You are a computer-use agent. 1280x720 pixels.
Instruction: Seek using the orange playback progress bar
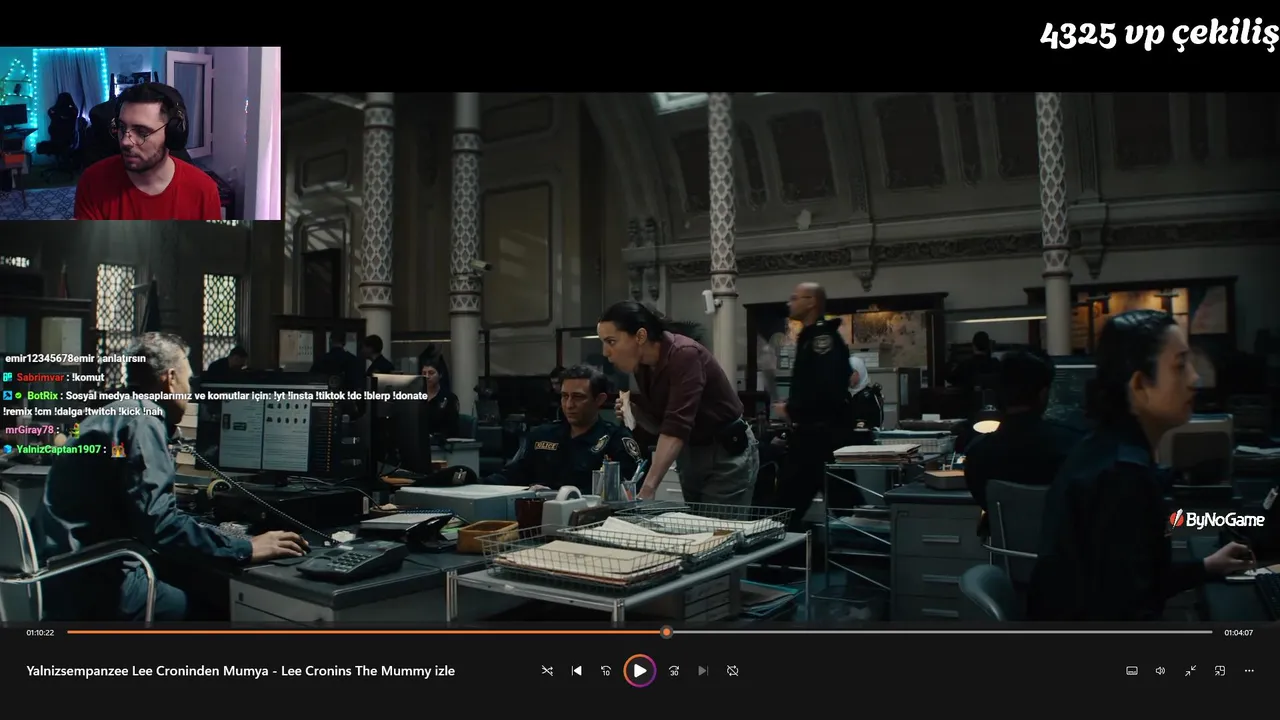click(x=640, y=632)
